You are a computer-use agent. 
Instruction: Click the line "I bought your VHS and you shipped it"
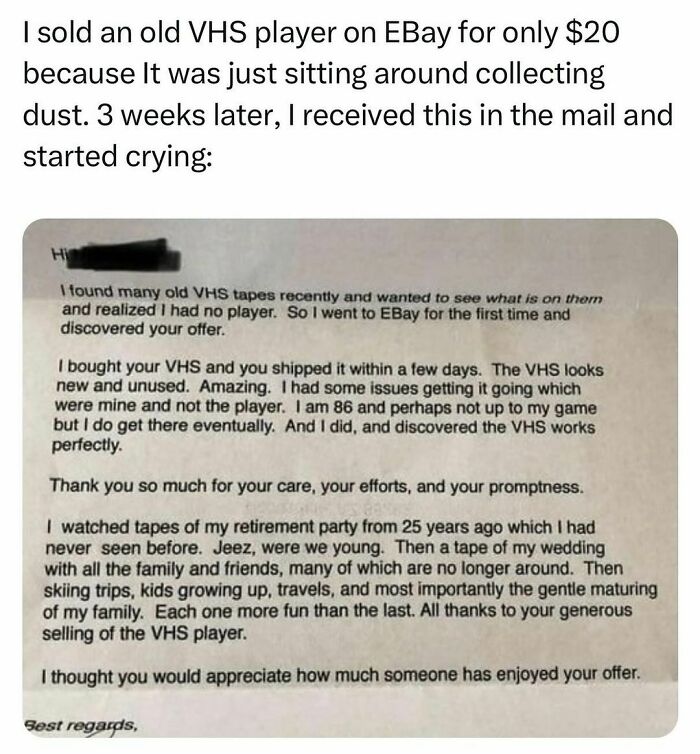(330, 369)
